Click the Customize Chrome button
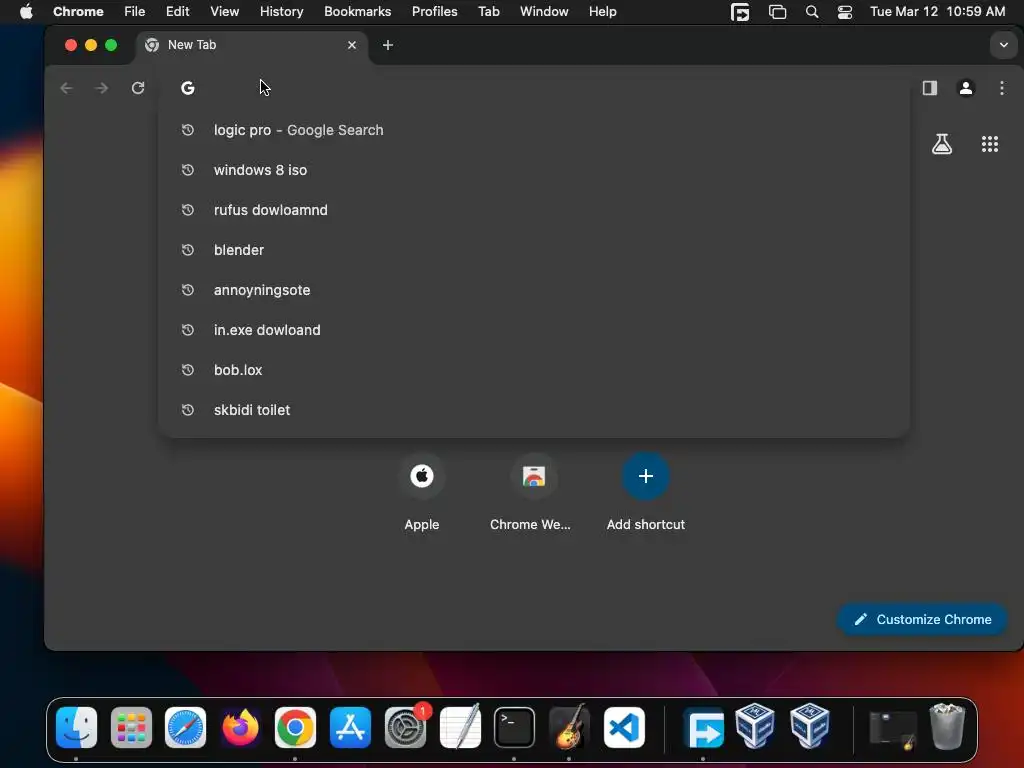This screenshot has width=1024, height=768. pyautogui.click(x=922, y=619)
